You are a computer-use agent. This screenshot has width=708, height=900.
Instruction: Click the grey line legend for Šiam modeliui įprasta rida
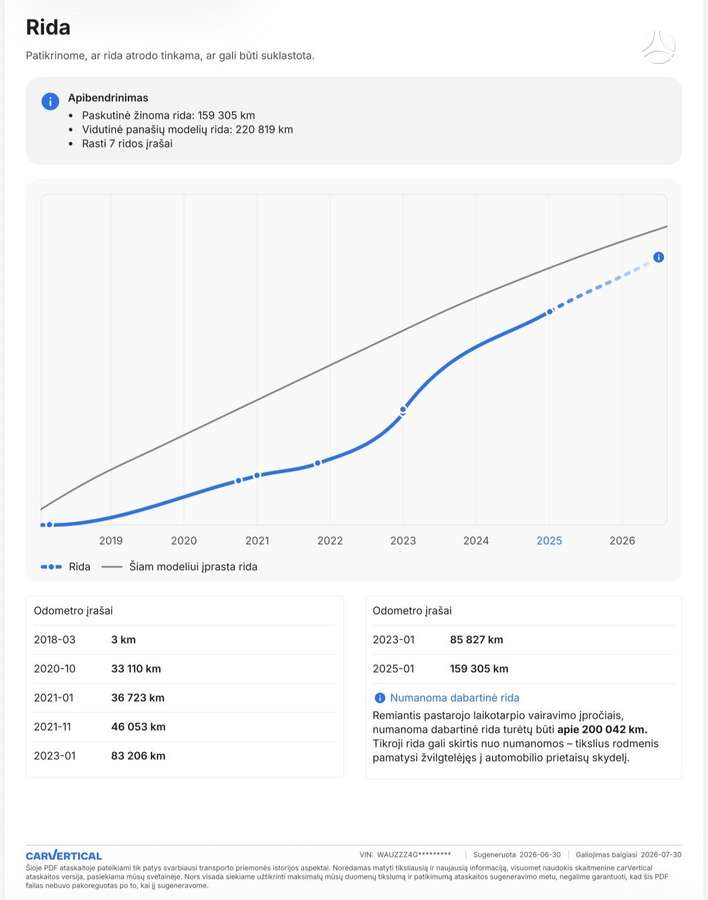(112, 567)
